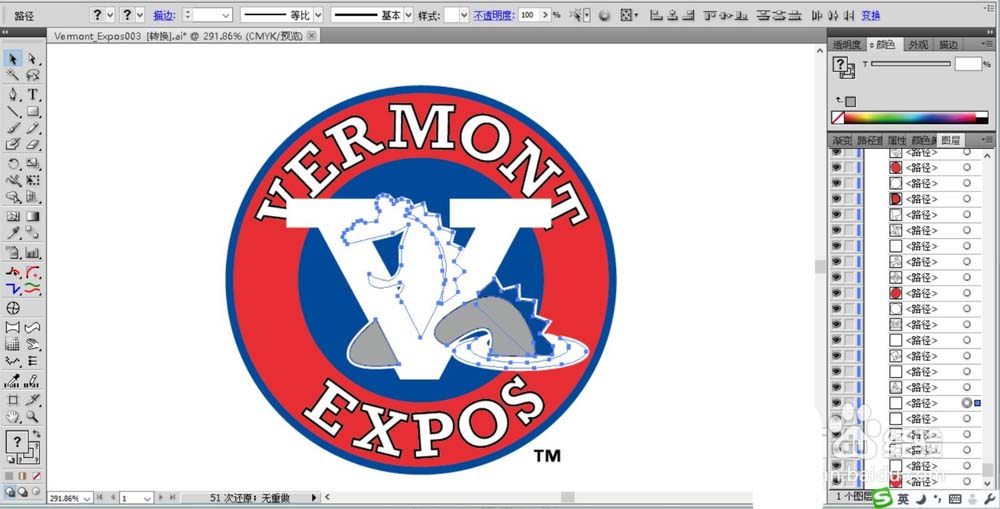Viewport: 1000px width, 509px height.
Task: Select the Selection tool (black arrow)
Action: click(x=13, y=59)
